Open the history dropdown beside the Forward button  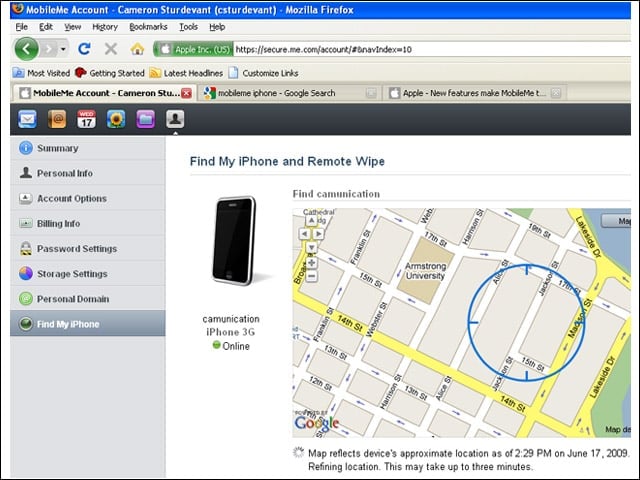(63, 49)
